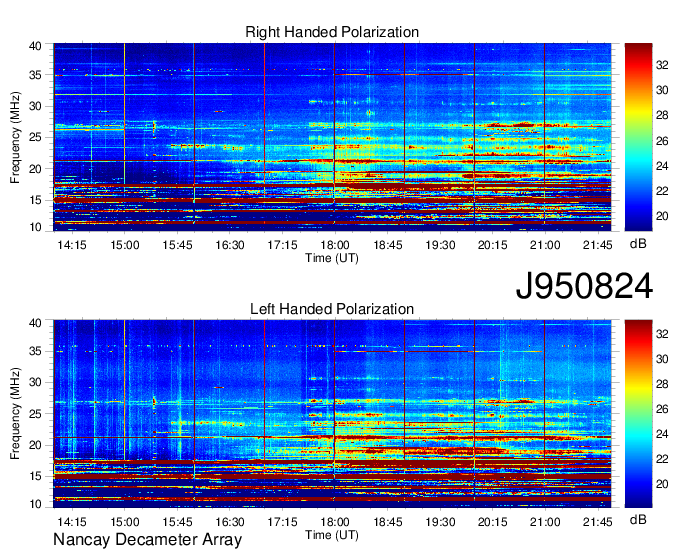Click the right-handed plot's color scale bar
This screenshot has height=552, width=680.
638,137
